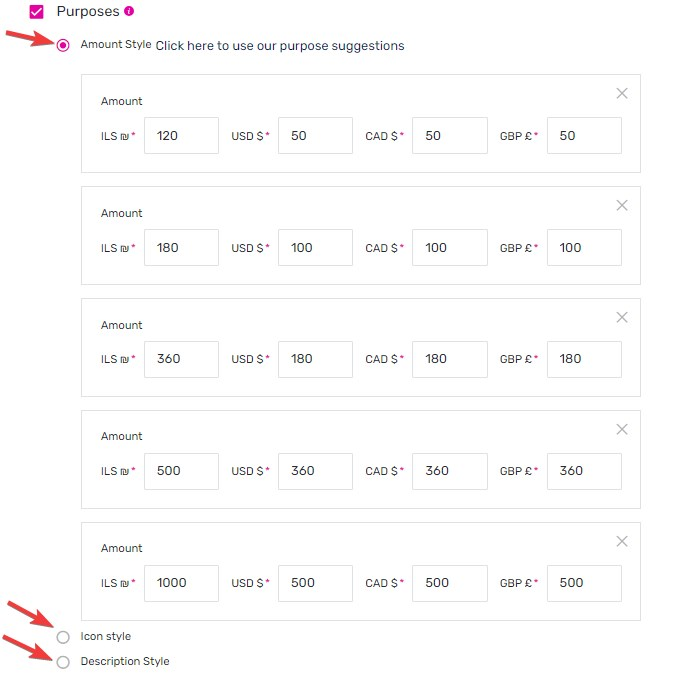Click the CAD field showing 100
Viewport: 677px width, 687px height.
tap(450, 248)
